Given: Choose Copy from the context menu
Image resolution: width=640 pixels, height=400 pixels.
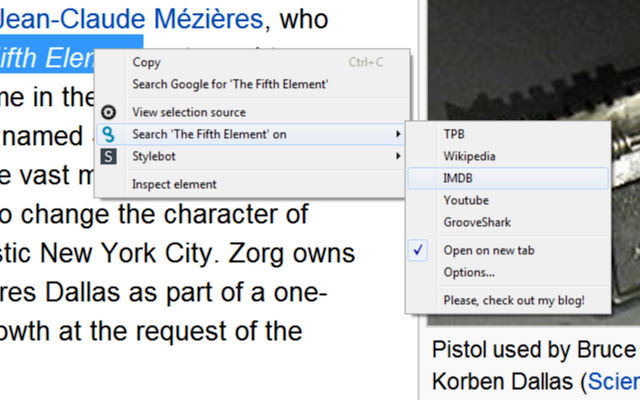Looking at the screenshot, I should tap(146, 62).
